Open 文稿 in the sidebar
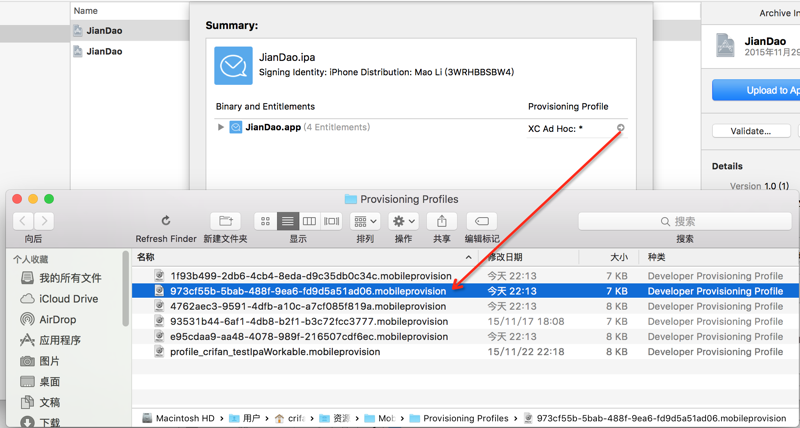 click(40, 402)
